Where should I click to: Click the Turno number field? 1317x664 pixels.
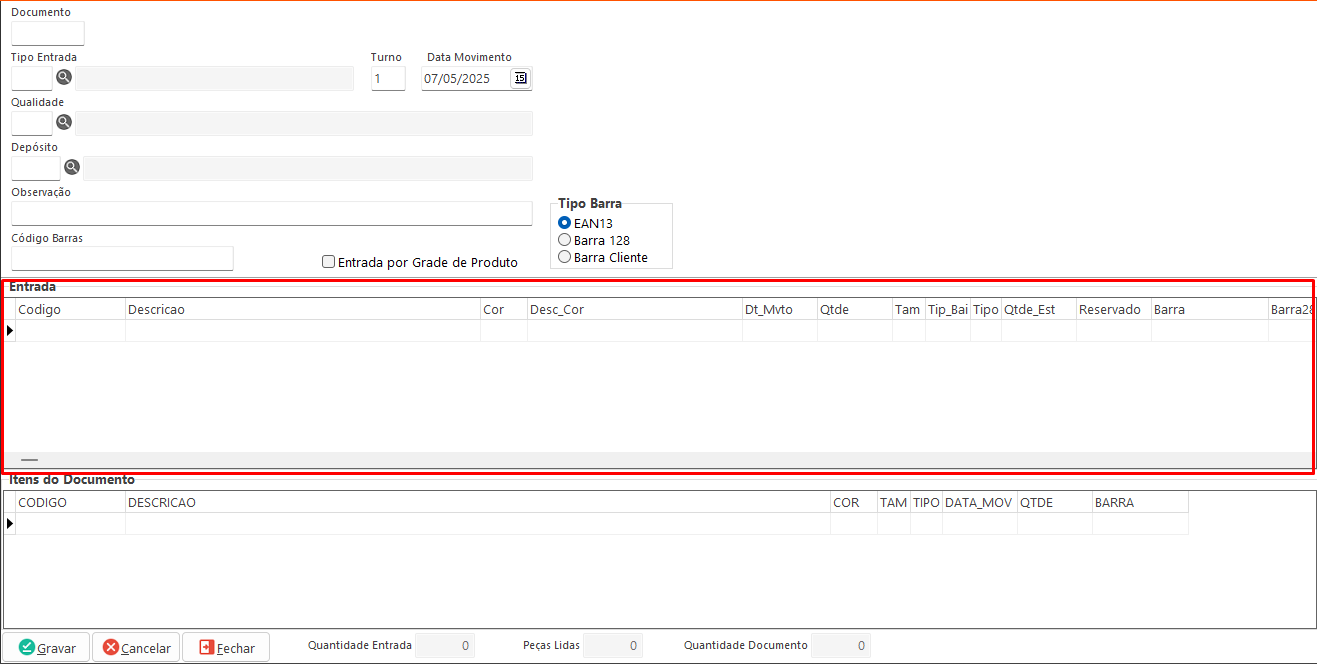click(x=388, y=78)
